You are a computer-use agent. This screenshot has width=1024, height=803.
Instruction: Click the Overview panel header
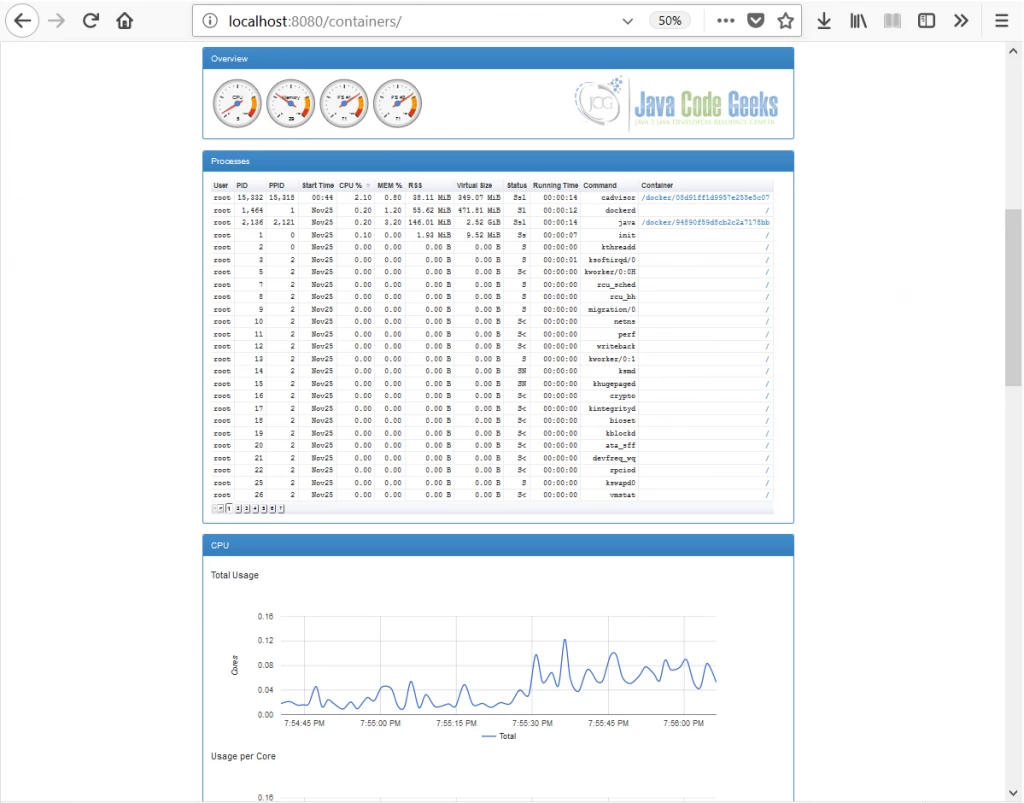pos(498,59)
